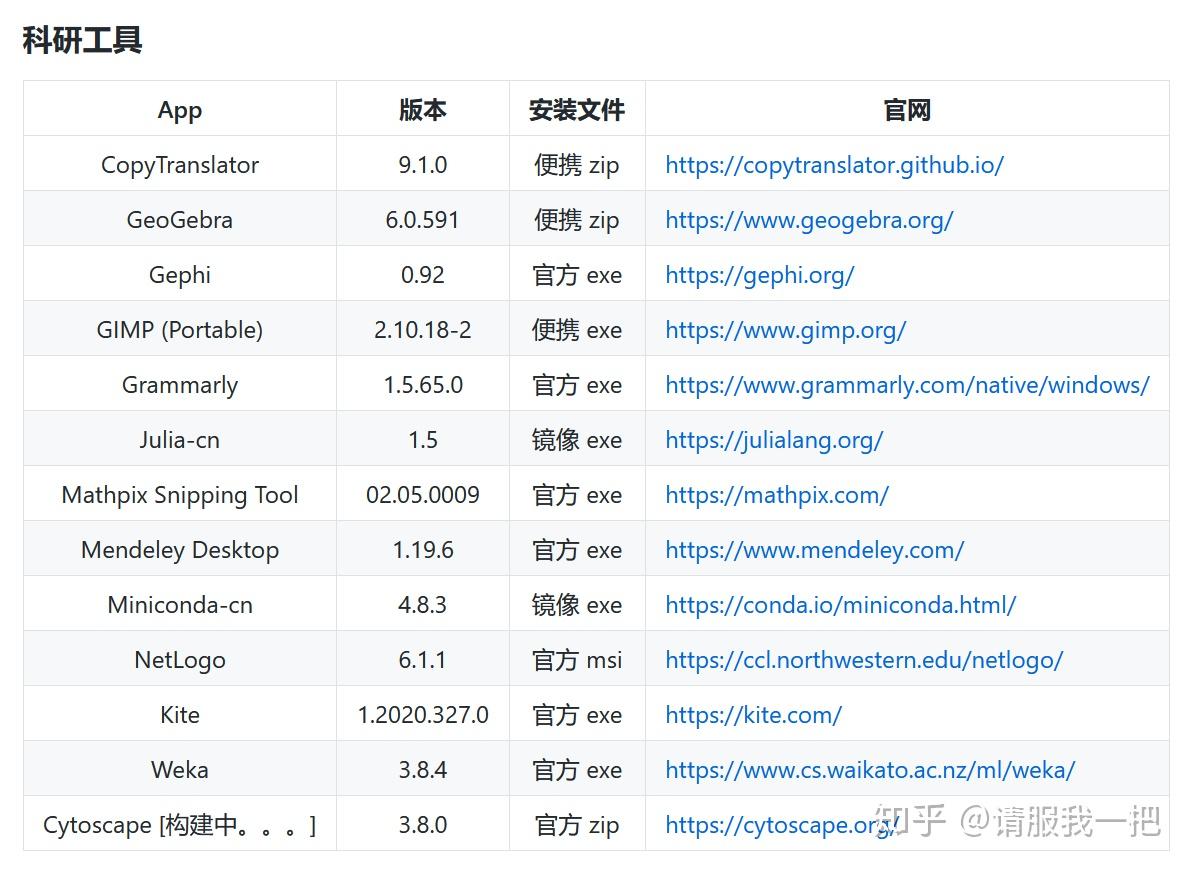Open the www.geogebra.org link
This screenshot has height=869, width=1191.
coord(809,220)
